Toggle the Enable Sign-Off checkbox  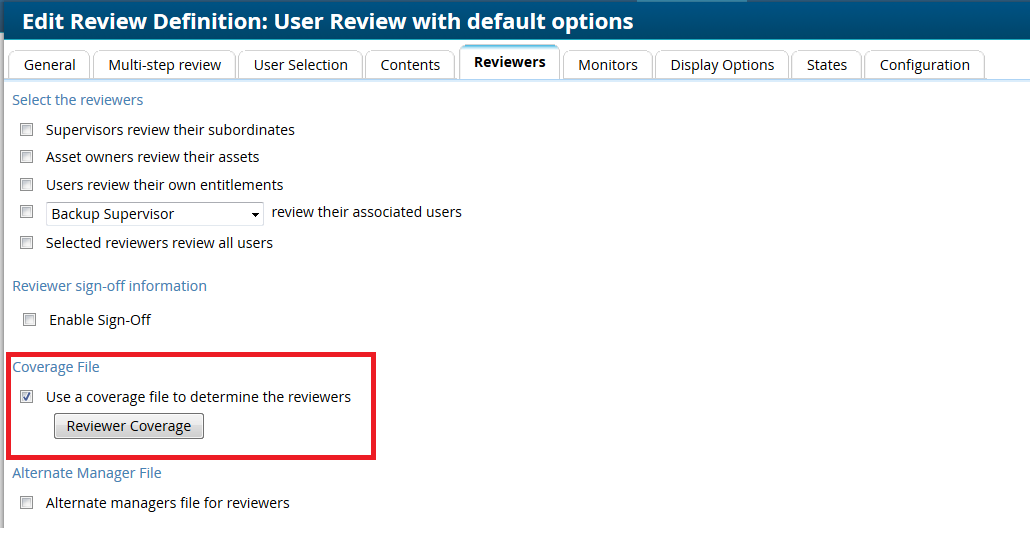[x=30, y=320]
